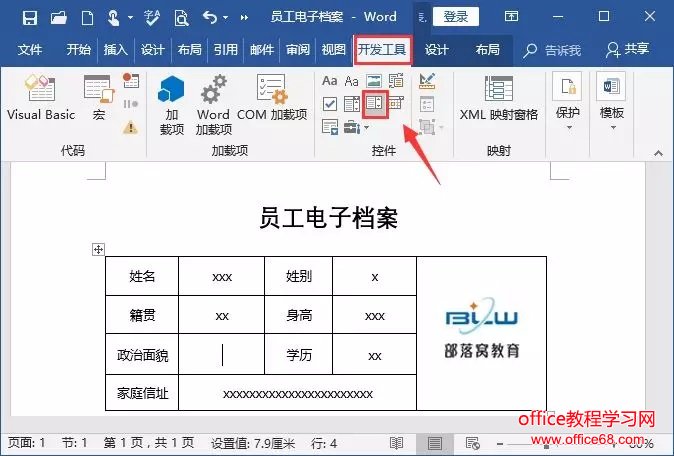Create a new blank document
The image size is (674, 456).
87,18
